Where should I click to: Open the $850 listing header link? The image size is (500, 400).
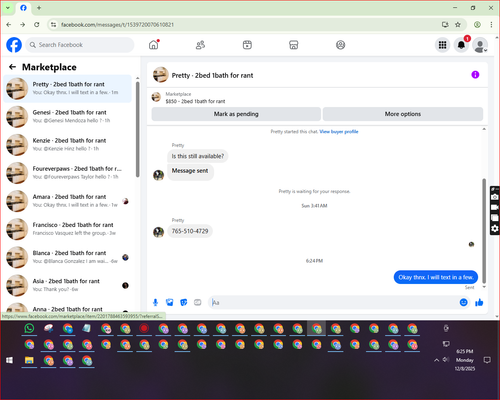point(195,101)
